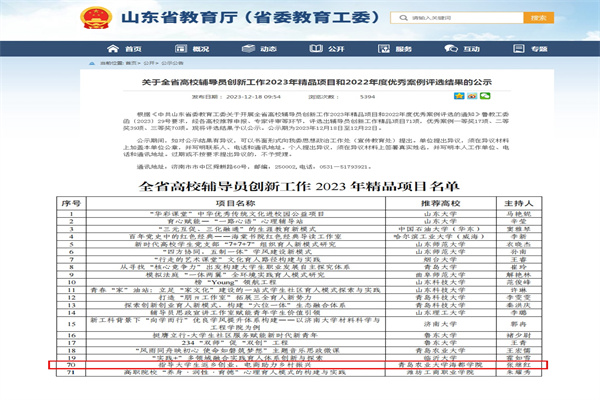Click row 6 project 四方协同 学风建设新模式
This screenshot has height=400, width=600.
237,252
